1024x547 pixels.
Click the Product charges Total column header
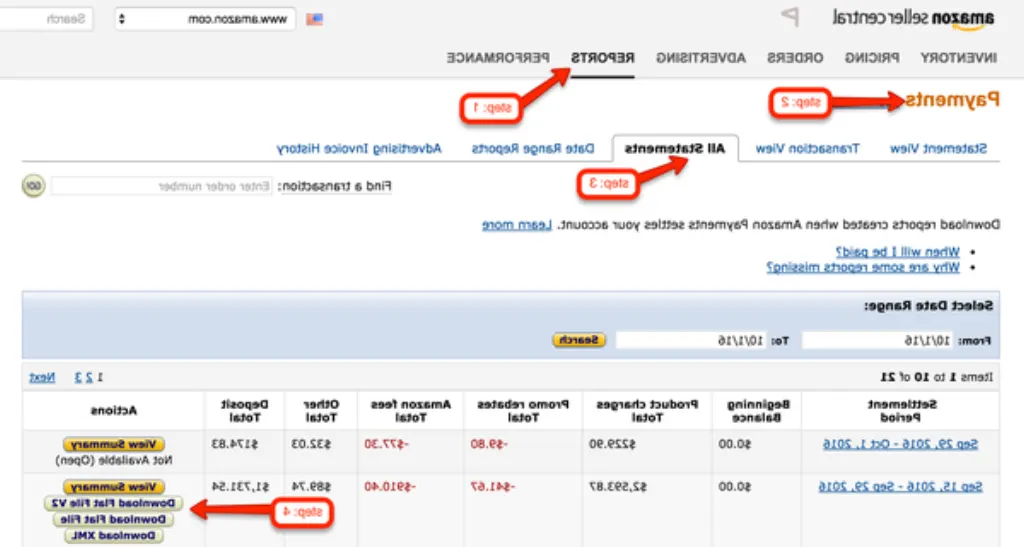(647, 411)
